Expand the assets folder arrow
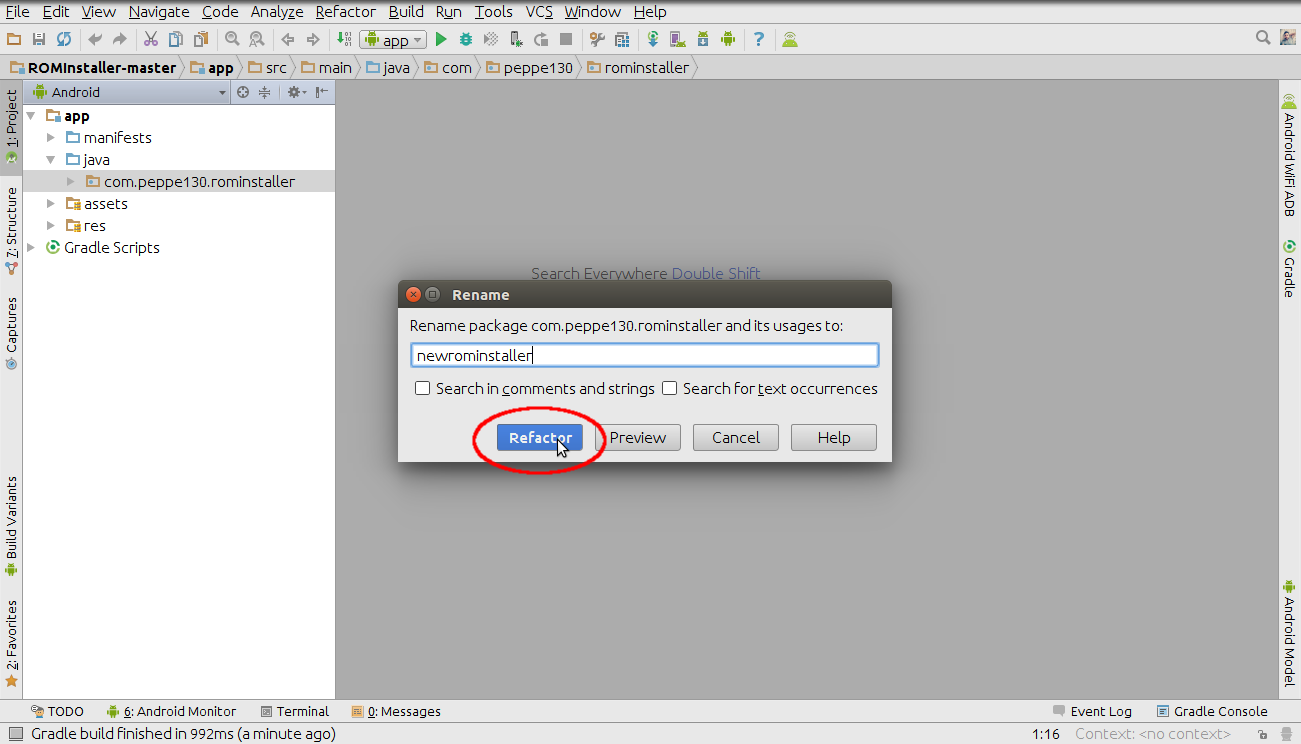This screenshot has width=1301, height=744. tap(51, 203)
